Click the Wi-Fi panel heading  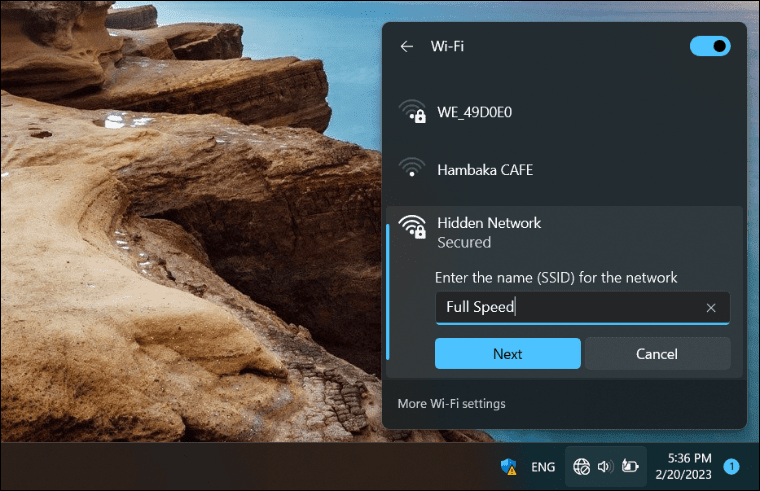(x=447, y=47)
